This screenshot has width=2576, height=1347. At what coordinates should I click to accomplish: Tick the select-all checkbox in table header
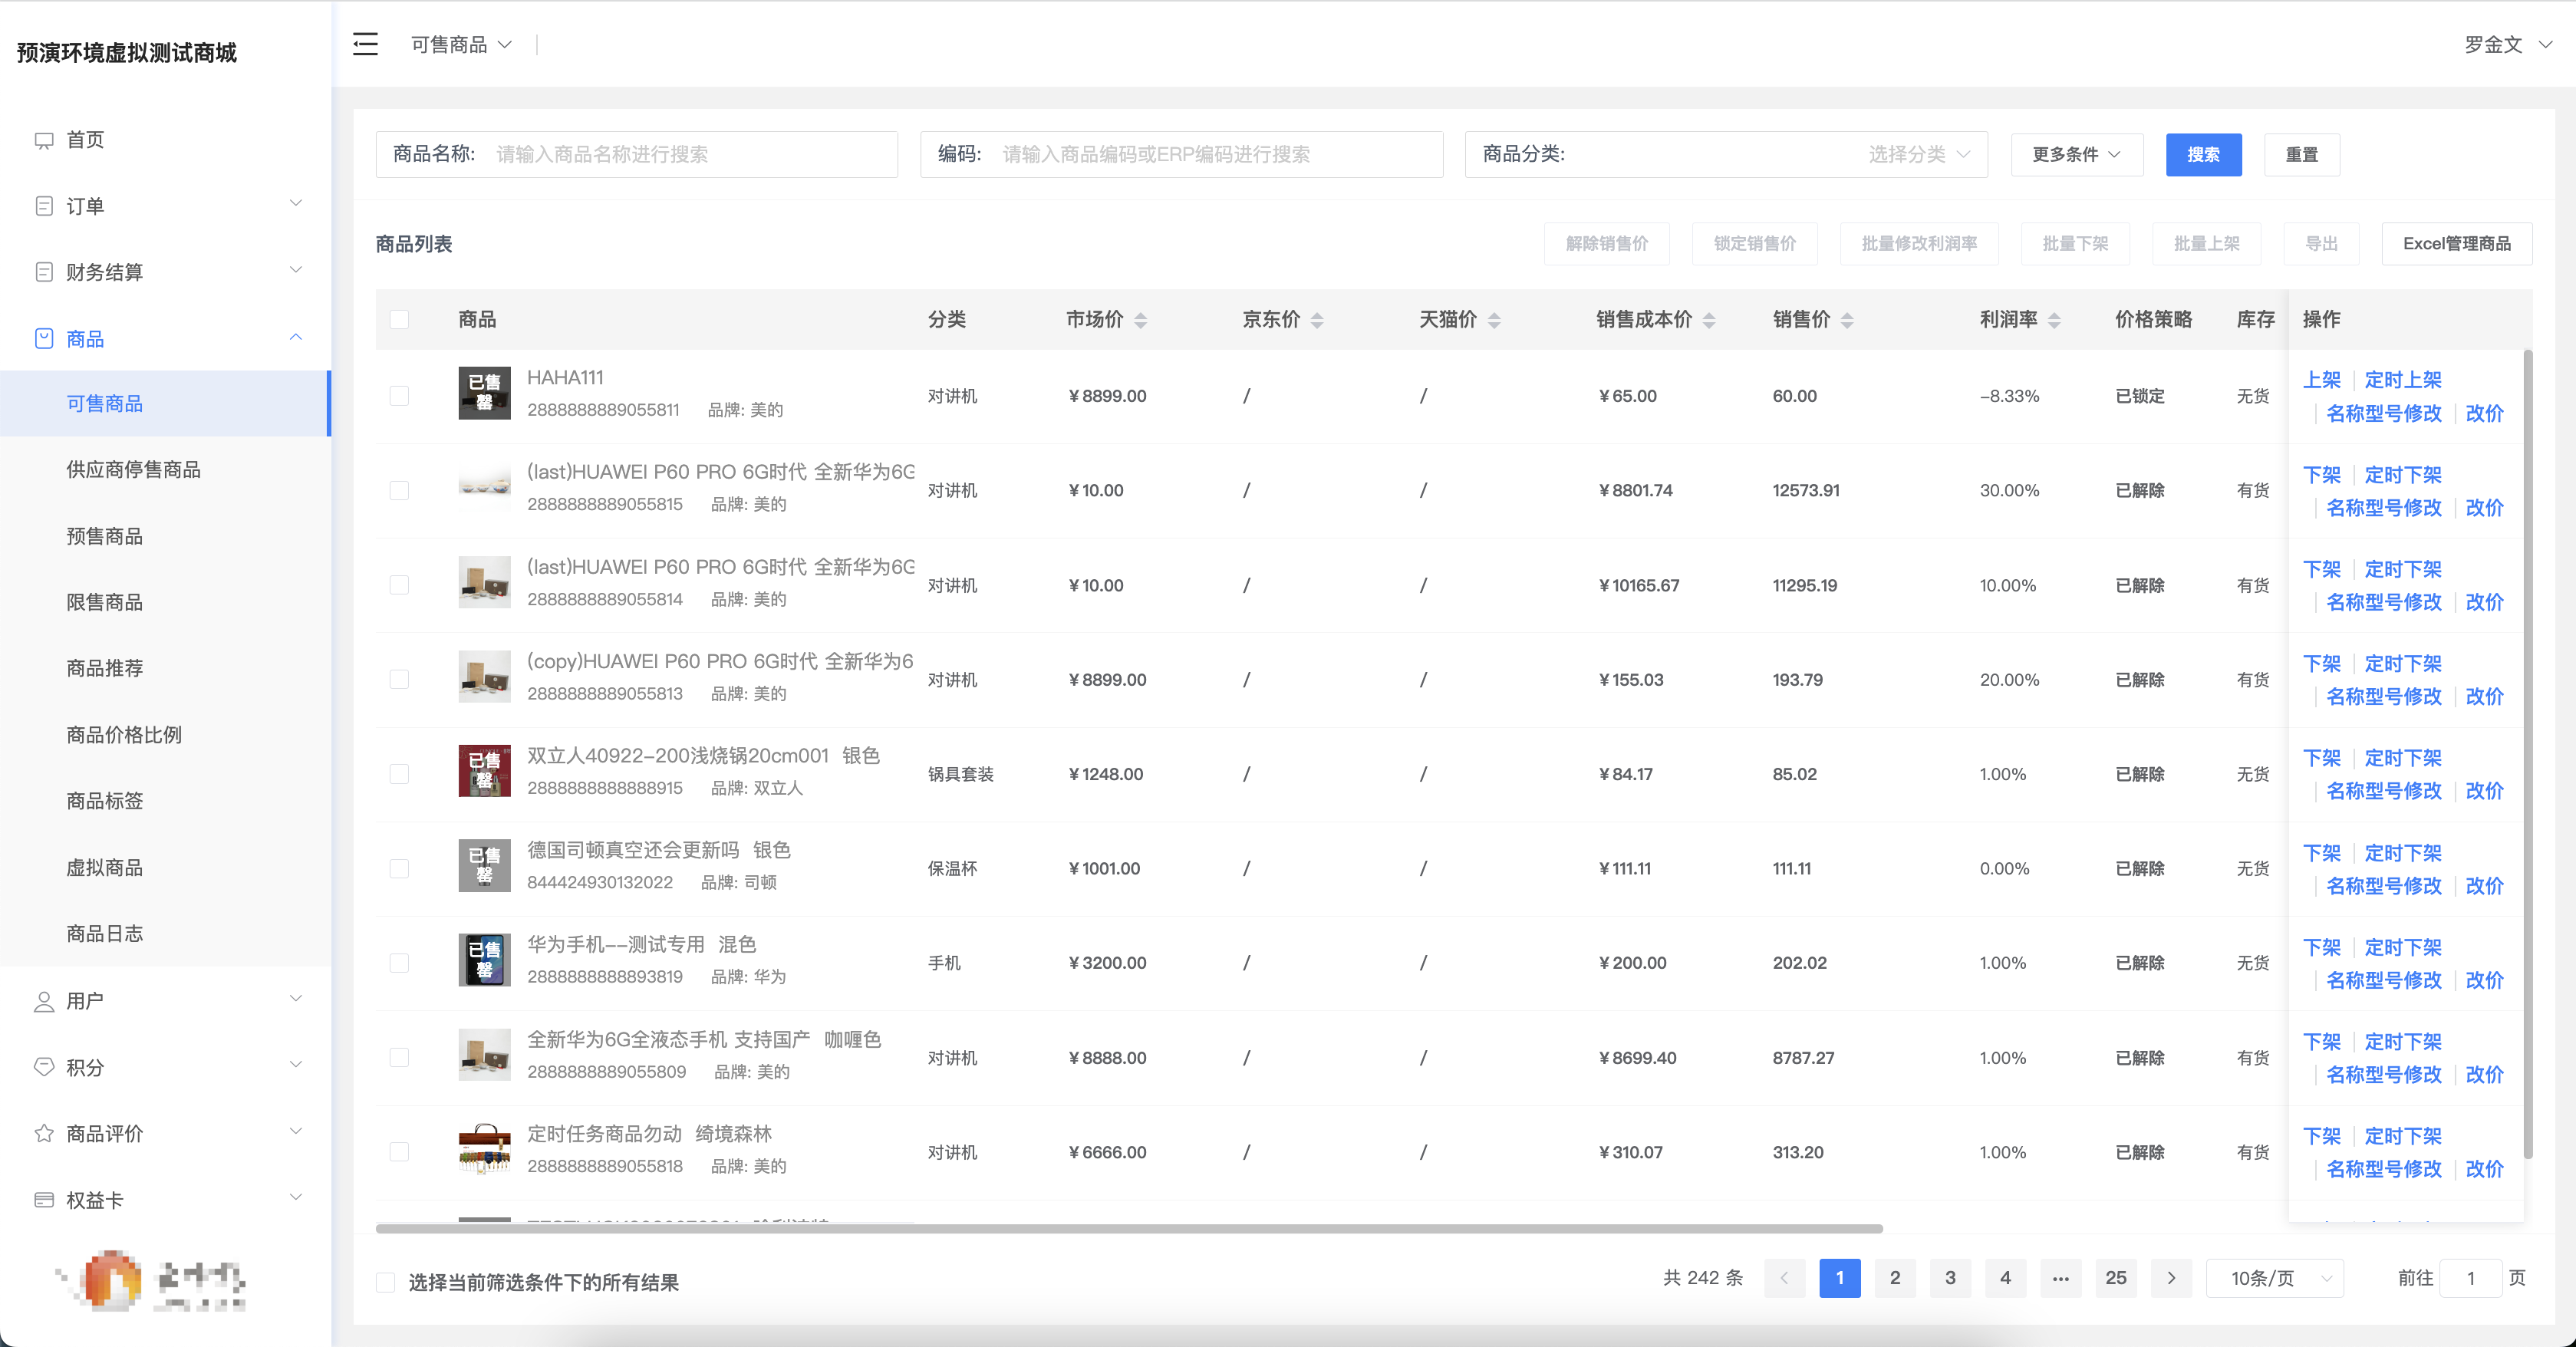399,320
